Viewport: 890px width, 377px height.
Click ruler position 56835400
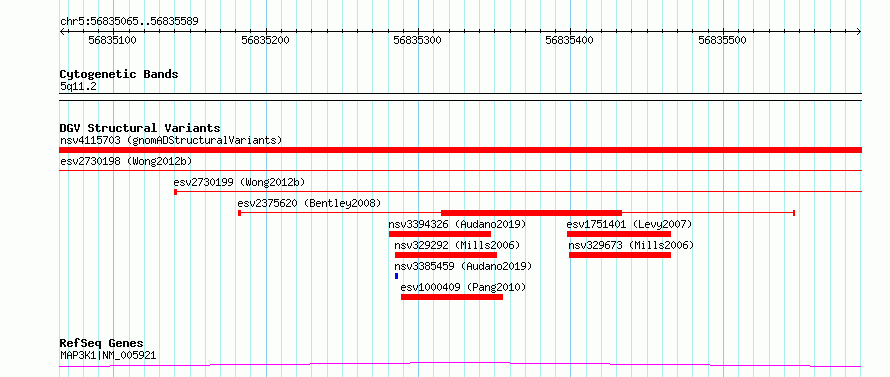(x=570, y=40)
